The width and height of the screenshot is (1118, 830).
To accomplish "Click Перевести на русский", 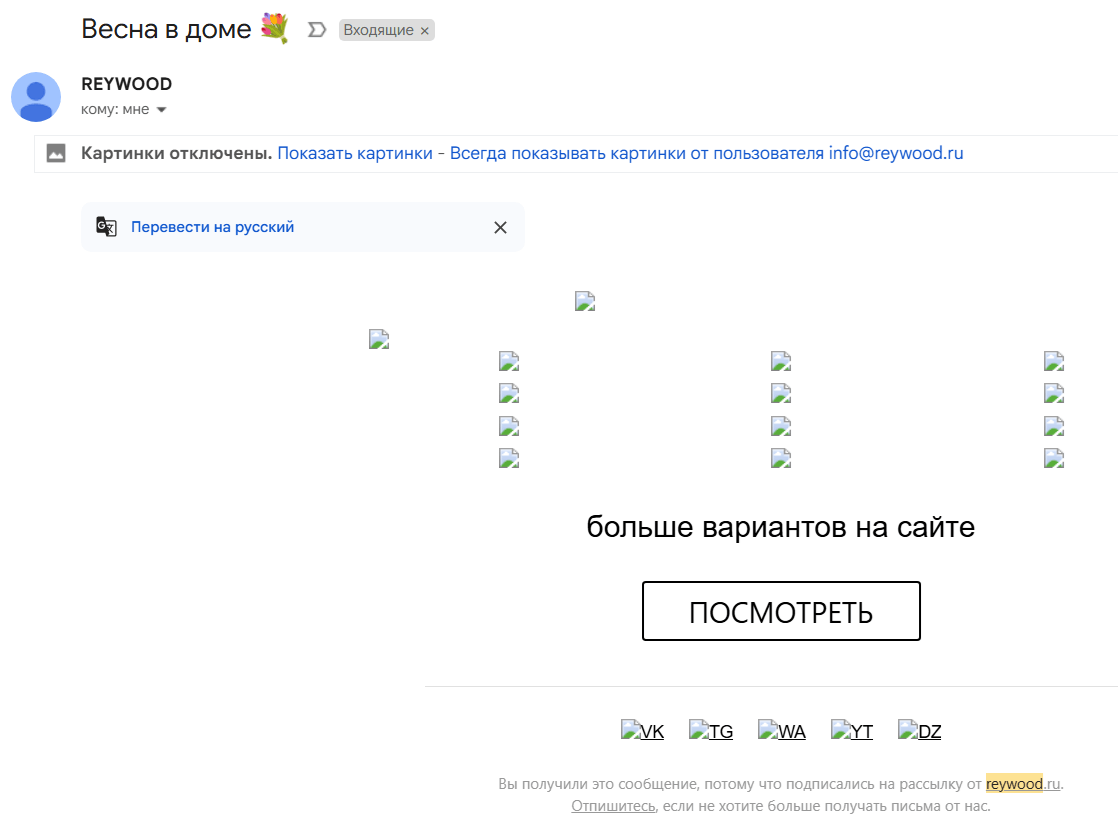I will 212,227.
